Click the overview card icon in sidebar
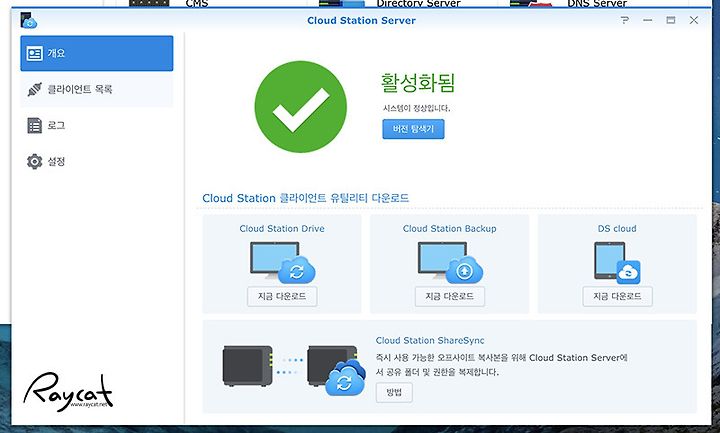The width and height of the screenshot is (720, 433). point(34,53)
